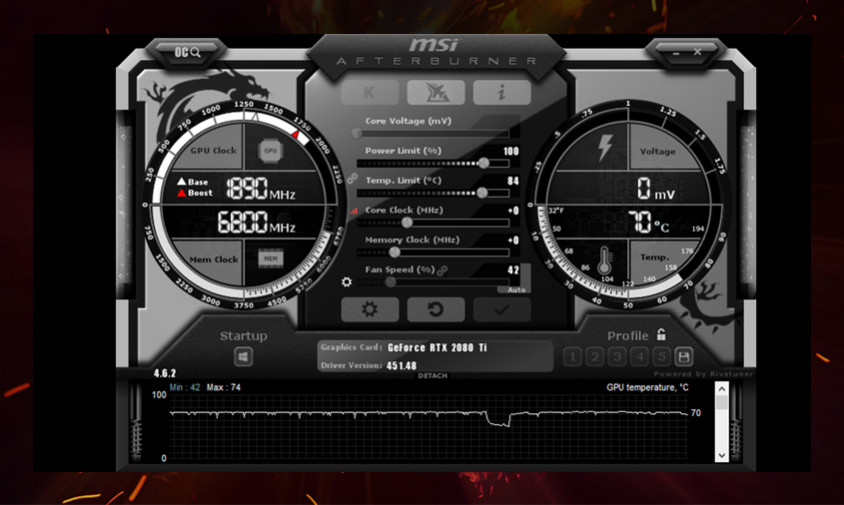Toggle link icon between Power and Temp limits
The height and width of the screenshot is (505, 844).
[353, 178]
